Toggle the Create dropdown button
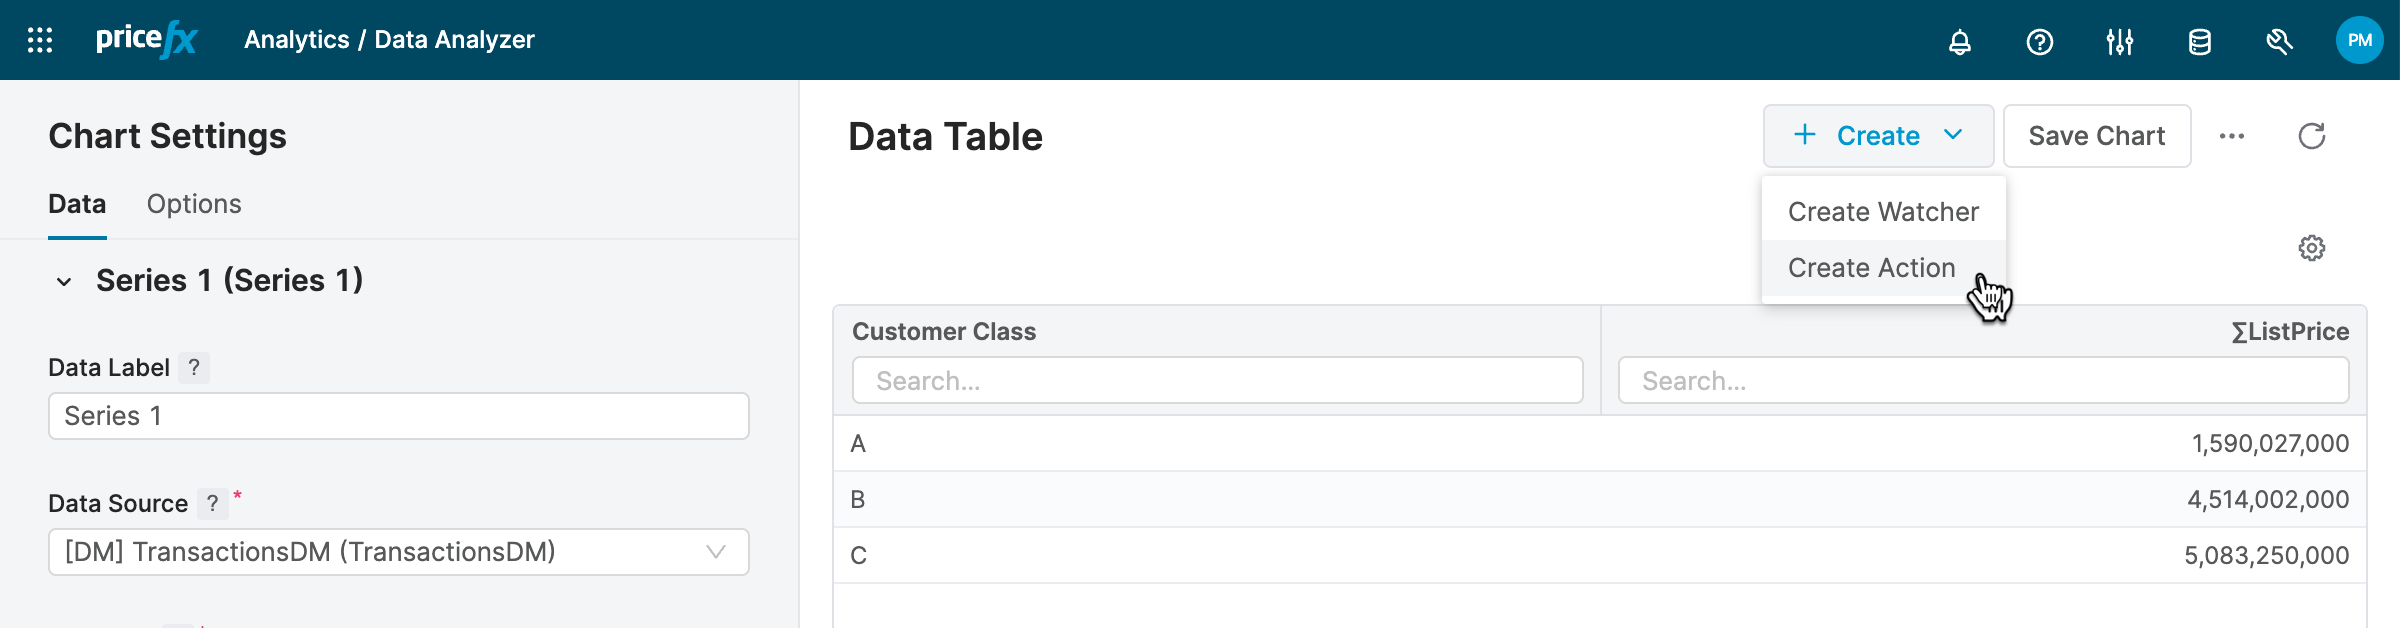This screenshot has height=628, width=2400. 1877,136
